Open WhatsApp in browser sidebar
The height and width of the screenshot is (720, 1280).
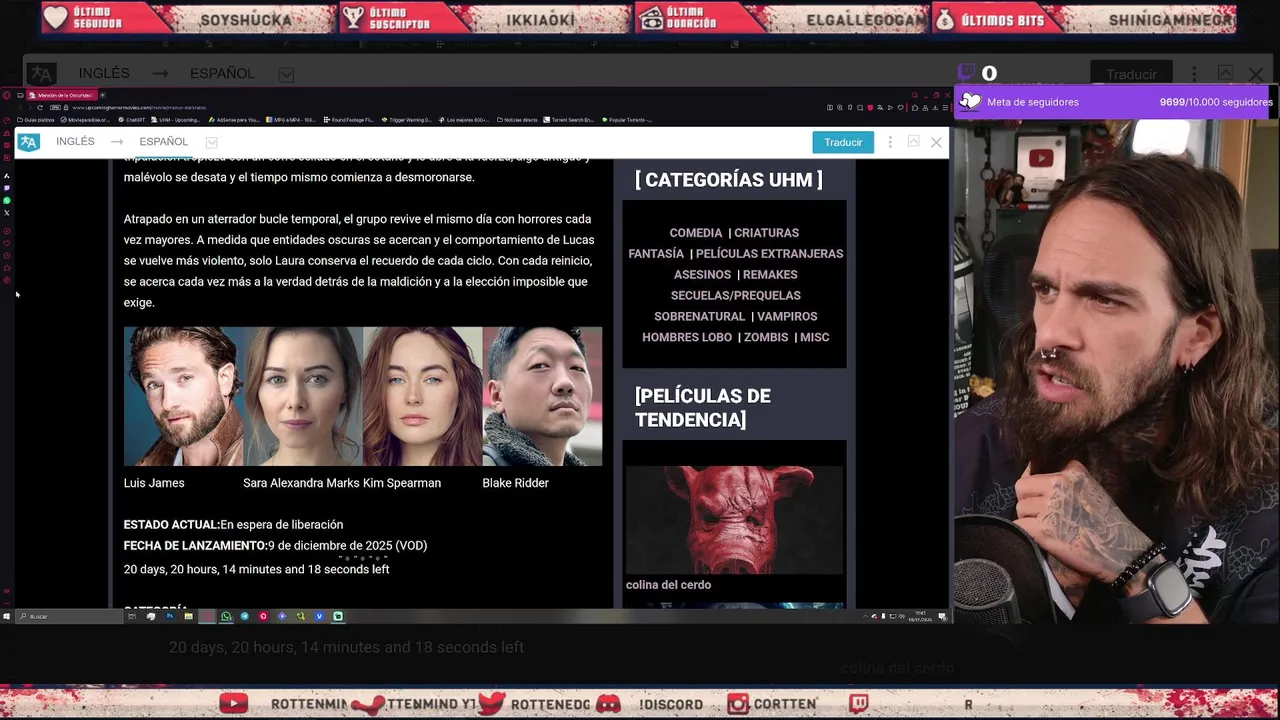coord(7,200)
